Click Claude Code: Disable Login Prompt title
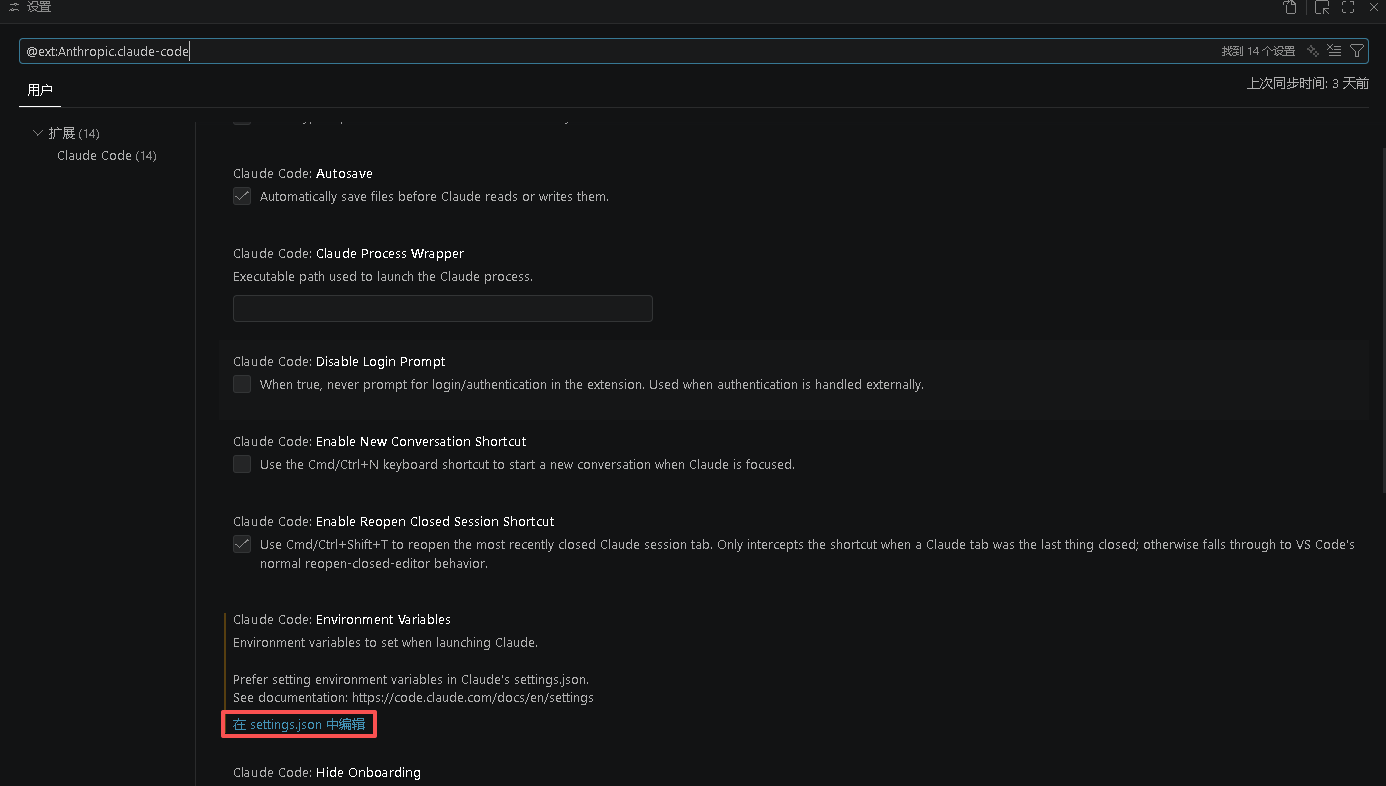This screenshot has width=1386, height=786. (340, 362)
